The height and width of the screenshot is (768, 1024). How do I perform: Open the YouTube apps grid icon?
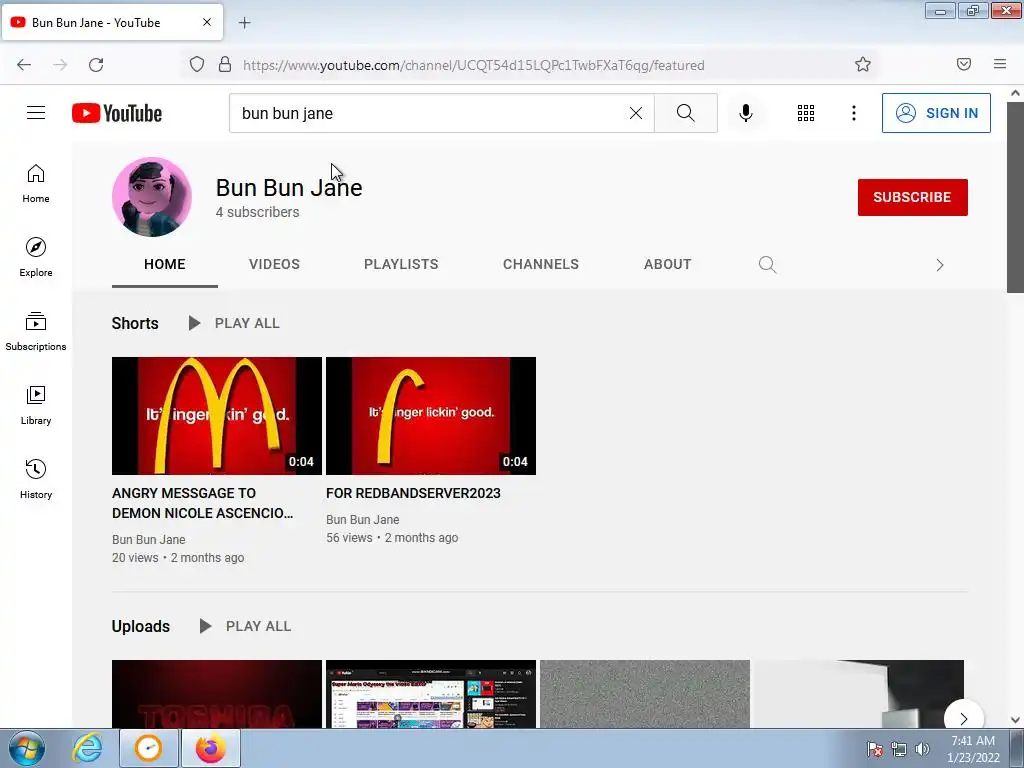point(806,113)
